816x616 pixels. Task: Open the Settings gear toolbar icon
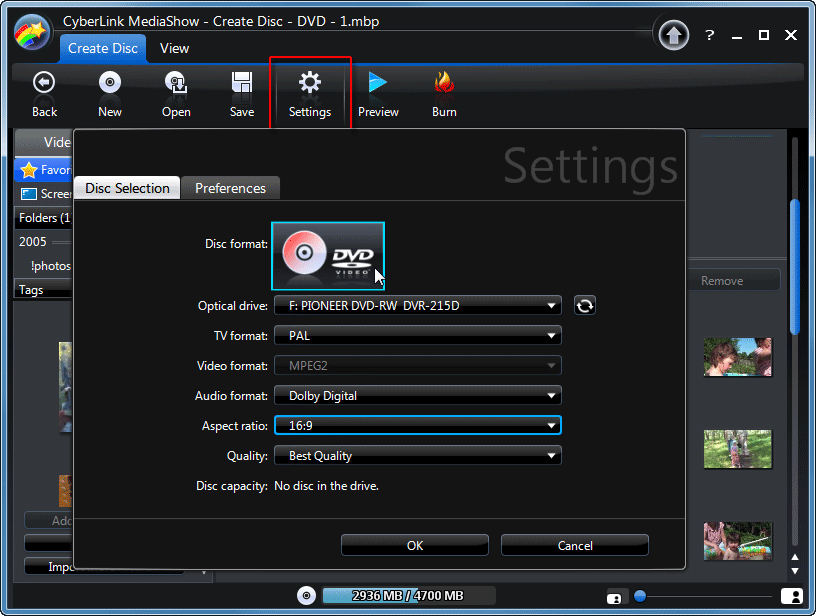coord(310,94)
